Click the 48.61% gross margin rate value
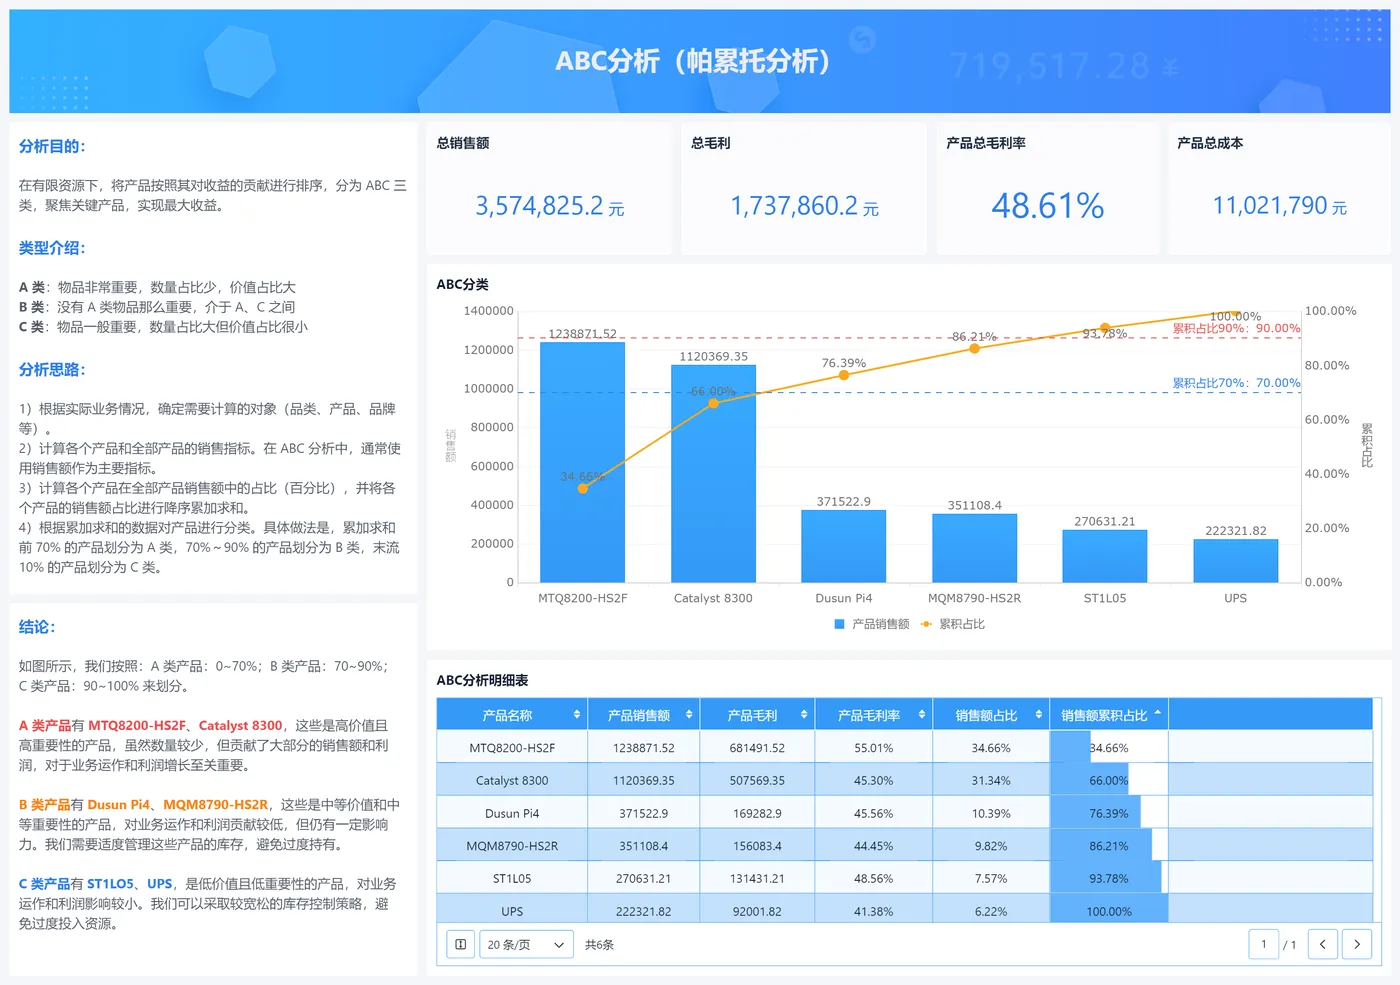 (x=1047, y=206)
